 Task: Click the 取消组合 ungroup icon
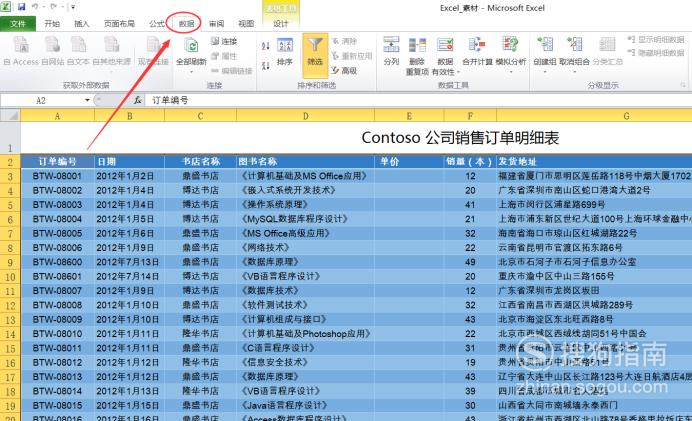coord(574,45)
